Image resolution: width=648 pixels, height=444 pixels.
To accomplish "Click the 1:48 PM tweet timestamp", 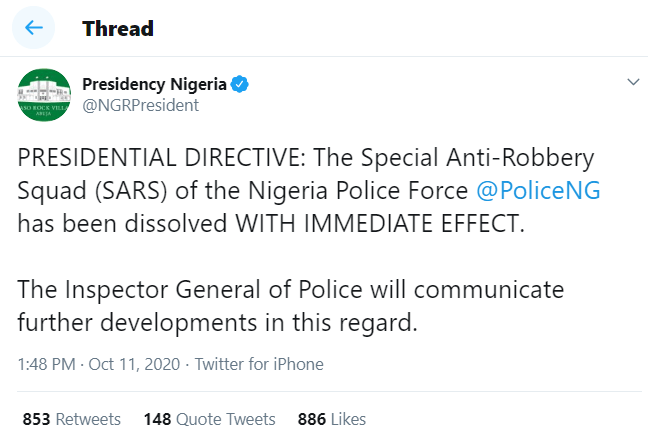I will tap(48, 364).
